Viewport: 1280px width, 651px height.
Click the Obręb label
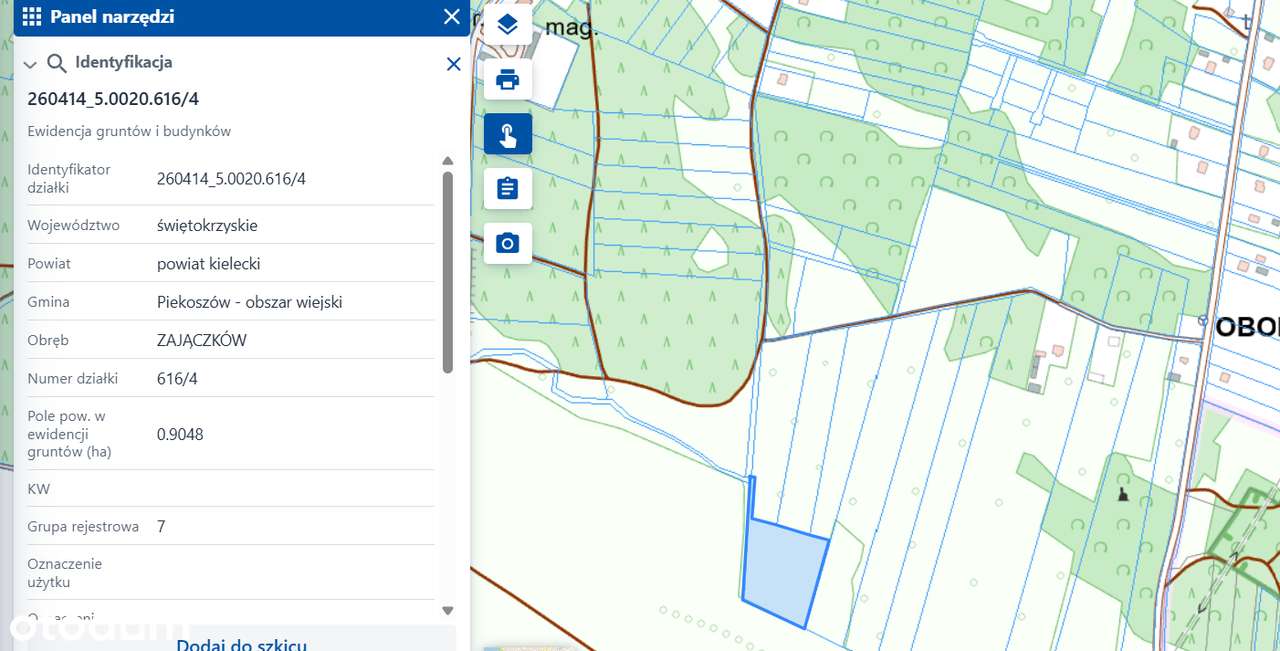[48, 340]
